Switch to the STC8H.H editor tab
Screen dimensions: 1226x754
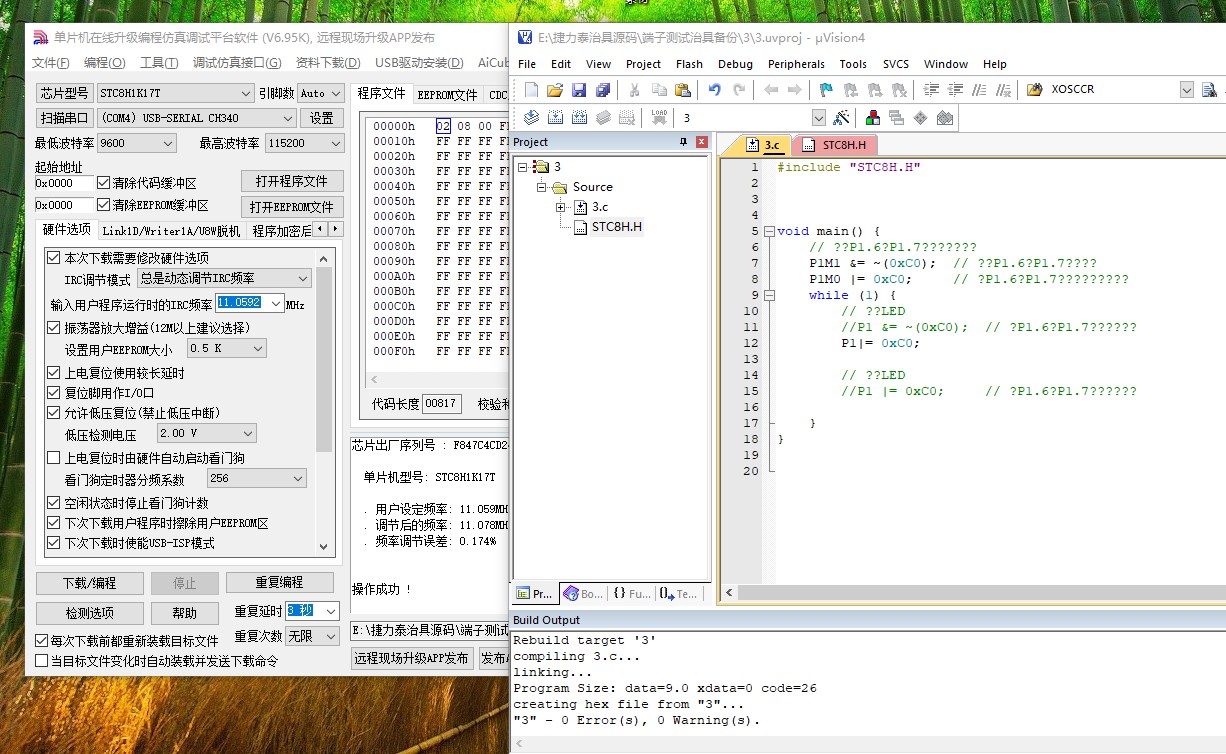point(834,145)
